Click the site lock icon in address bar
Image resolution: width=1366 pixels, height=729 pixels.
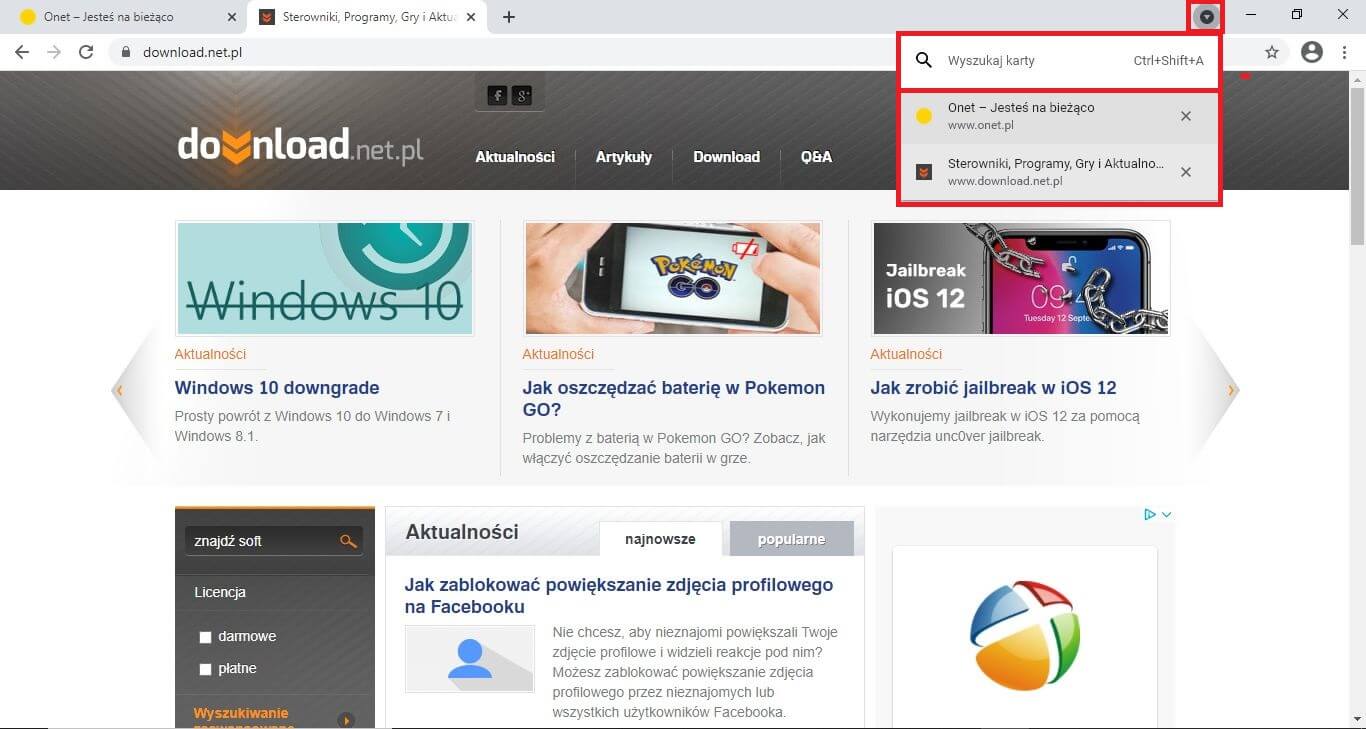pyautogui.click(x=126, y=52)
